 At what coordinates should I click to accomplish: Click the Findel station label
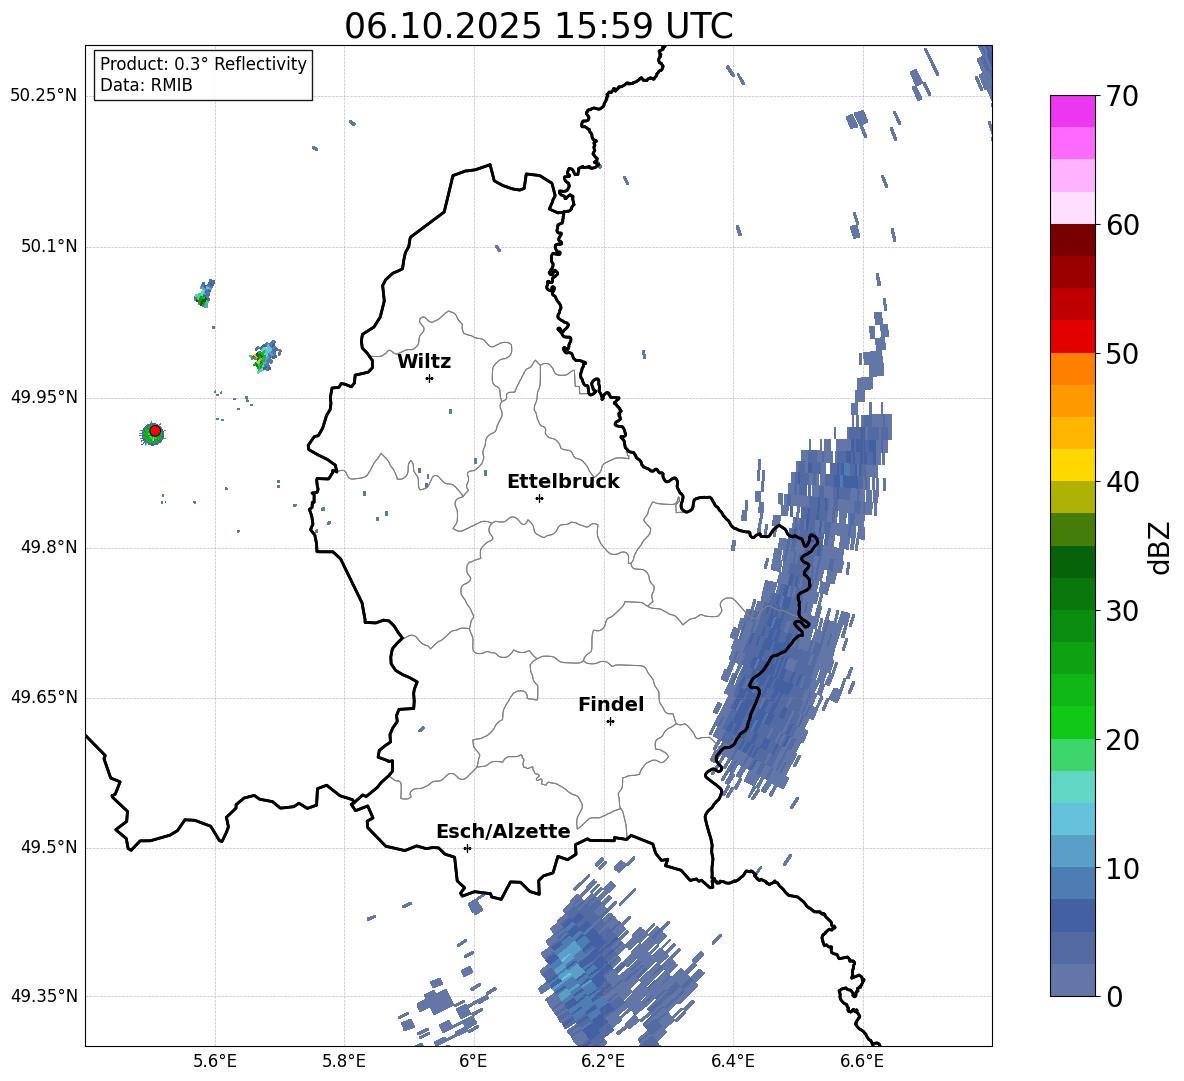(611, 704)
